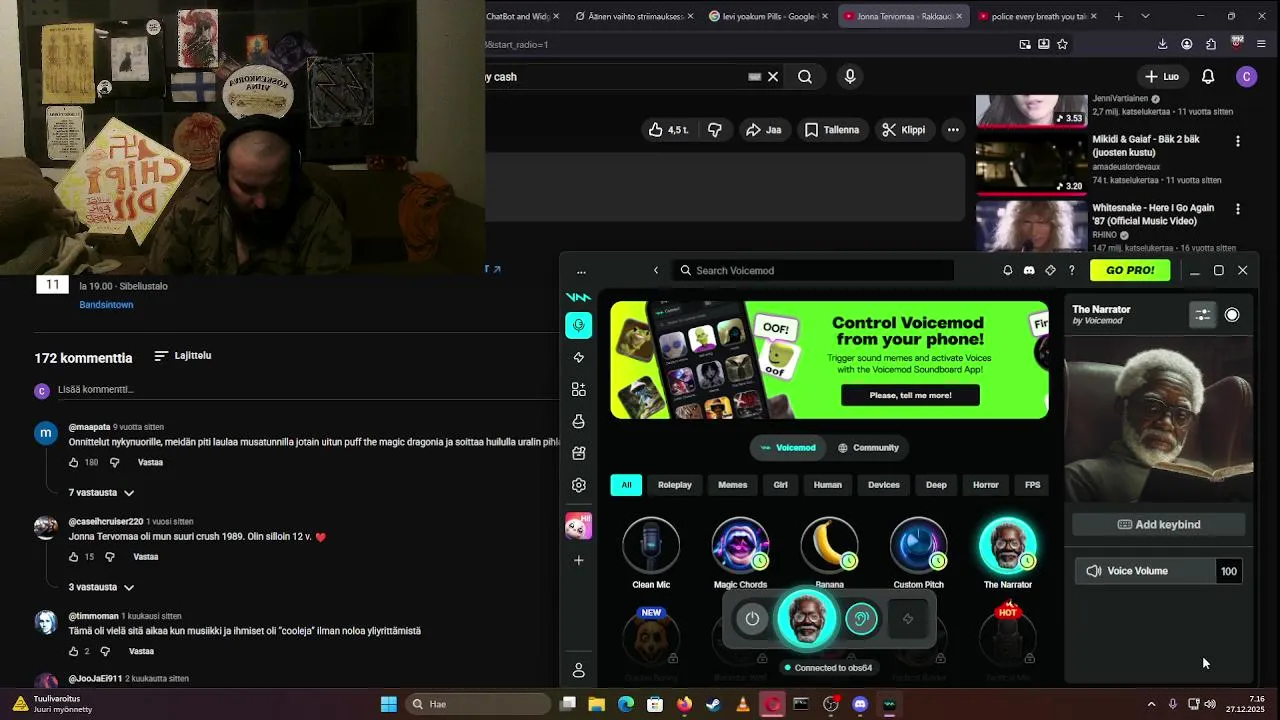Click the Search Voicemod field
Screen dimensions: 1280x720
coord(813,270)
